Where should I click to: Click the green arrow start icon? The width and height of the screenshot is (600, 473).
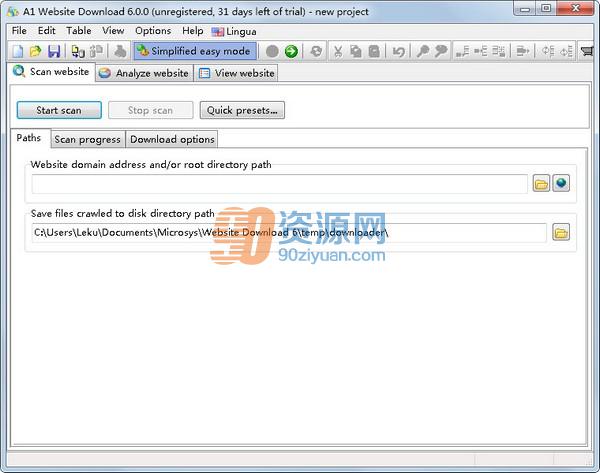tap(291, 51)
